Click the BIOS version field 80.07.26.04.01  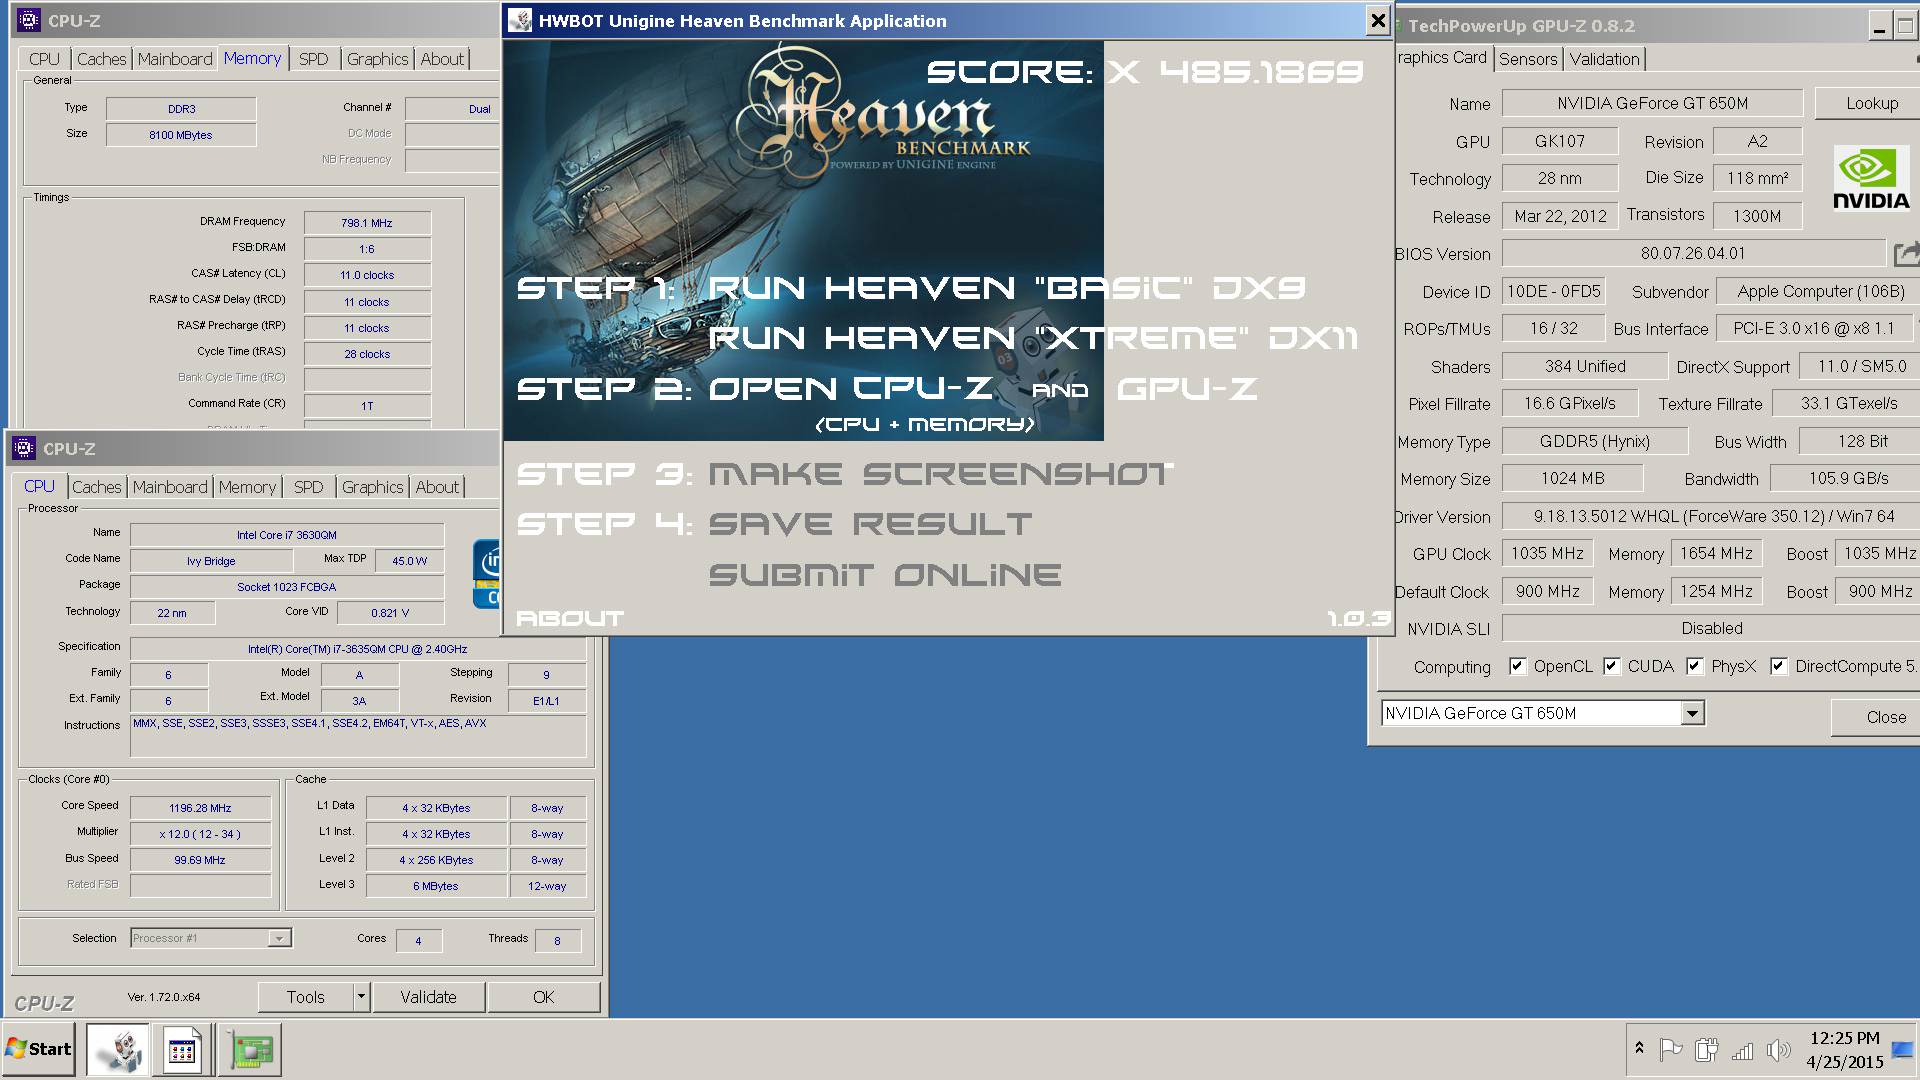coord(1693,253)
